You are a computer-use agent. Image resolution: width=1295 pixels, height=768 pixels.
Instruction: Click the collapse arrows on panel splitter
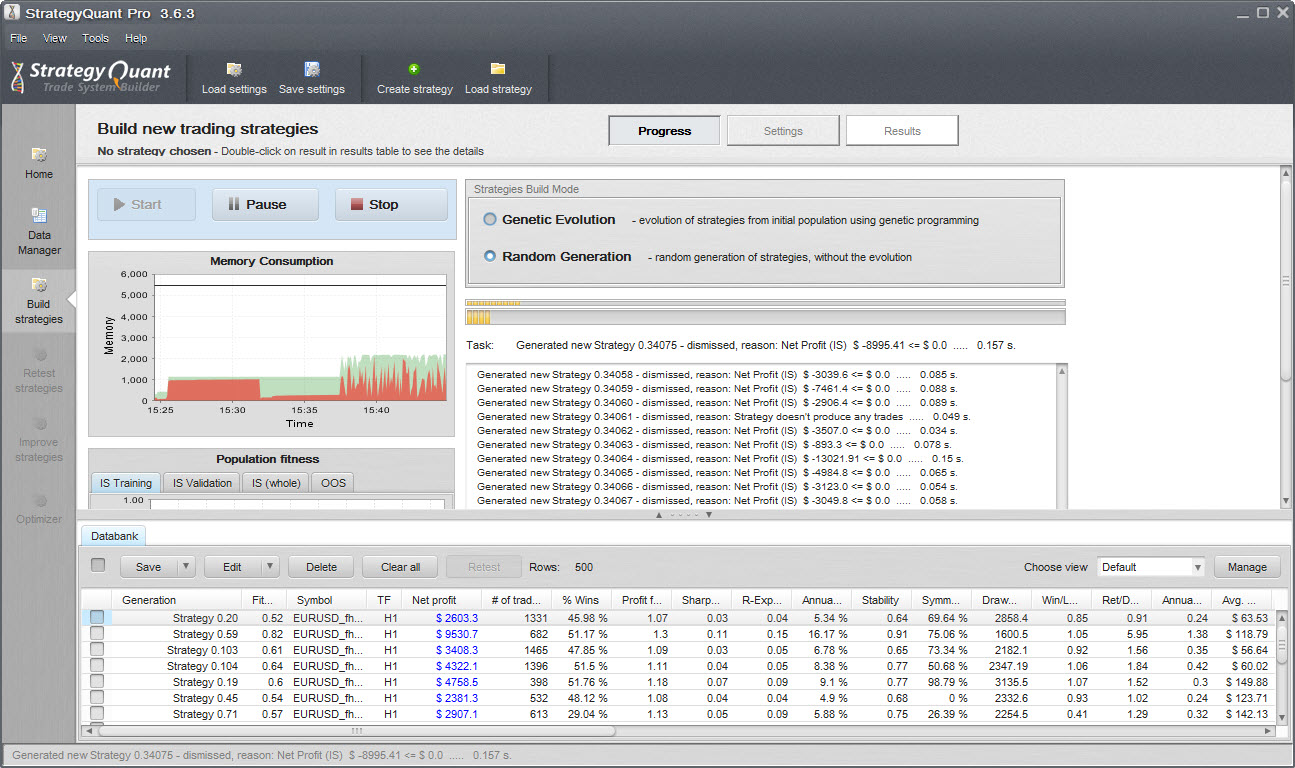(684, 515)
